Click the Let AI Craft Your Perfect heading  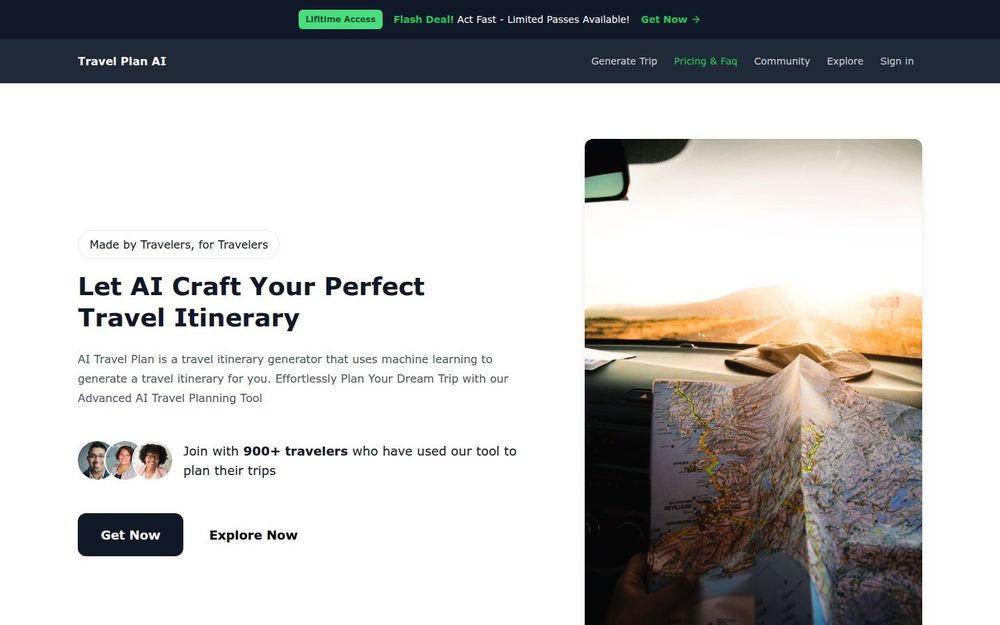point(251,286)
